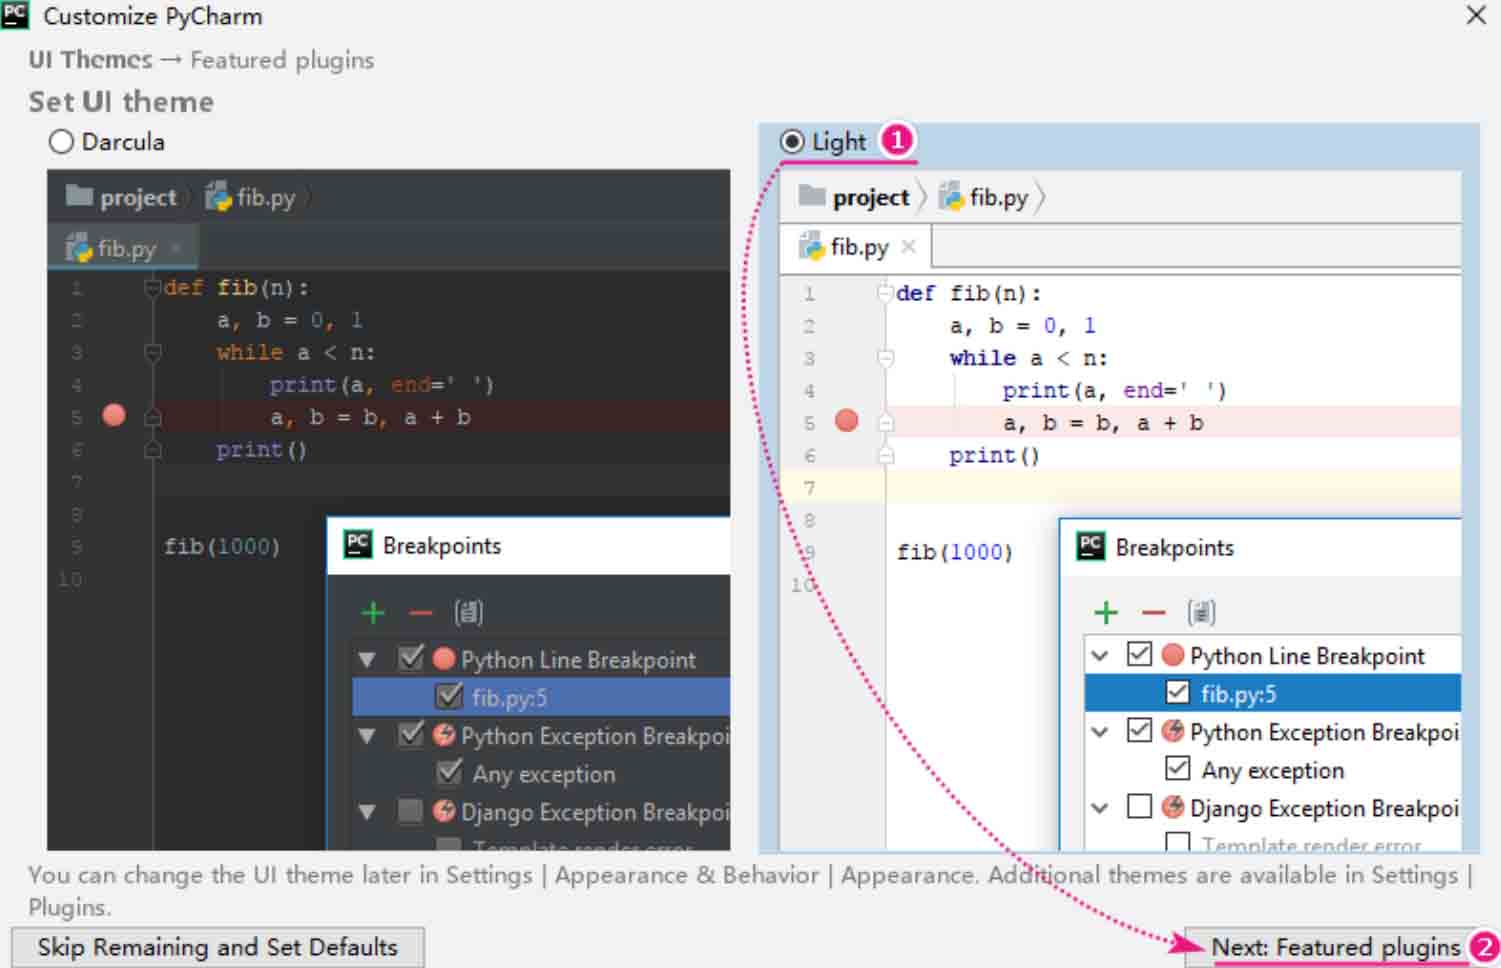Viewport: 1501px width, 968px height.
Task: Click fold marker beside while line in Light preview
Action: pos(885,357)
